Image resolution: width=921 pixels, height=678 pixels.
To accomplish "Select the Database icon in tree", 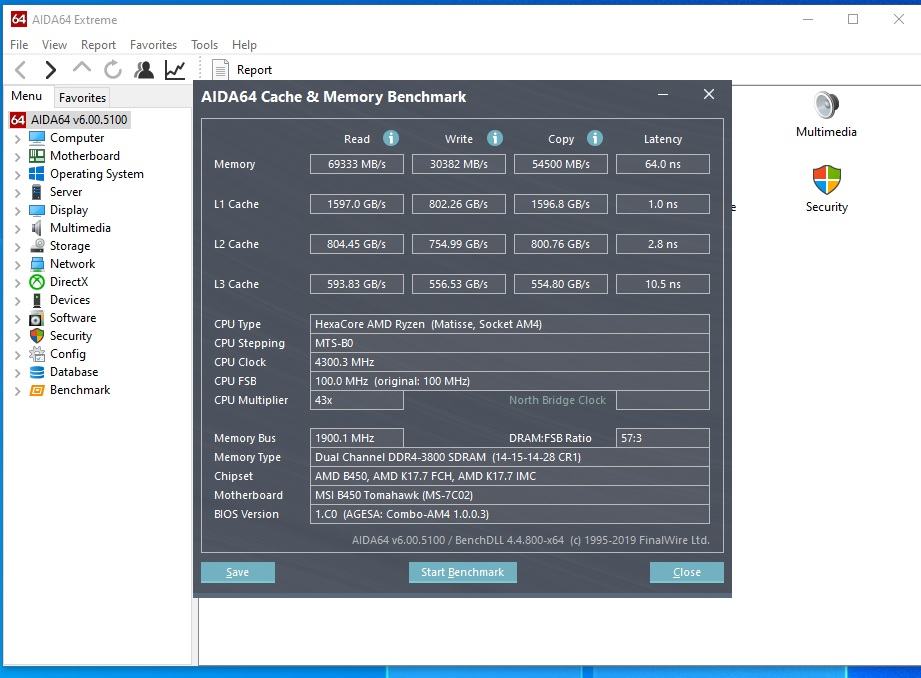I will (x=37, y=372).
